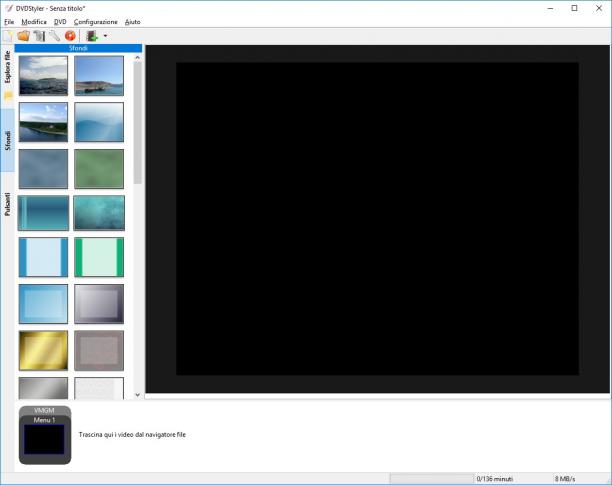Select the brownish gray framed background

click(x=99, y=350)
